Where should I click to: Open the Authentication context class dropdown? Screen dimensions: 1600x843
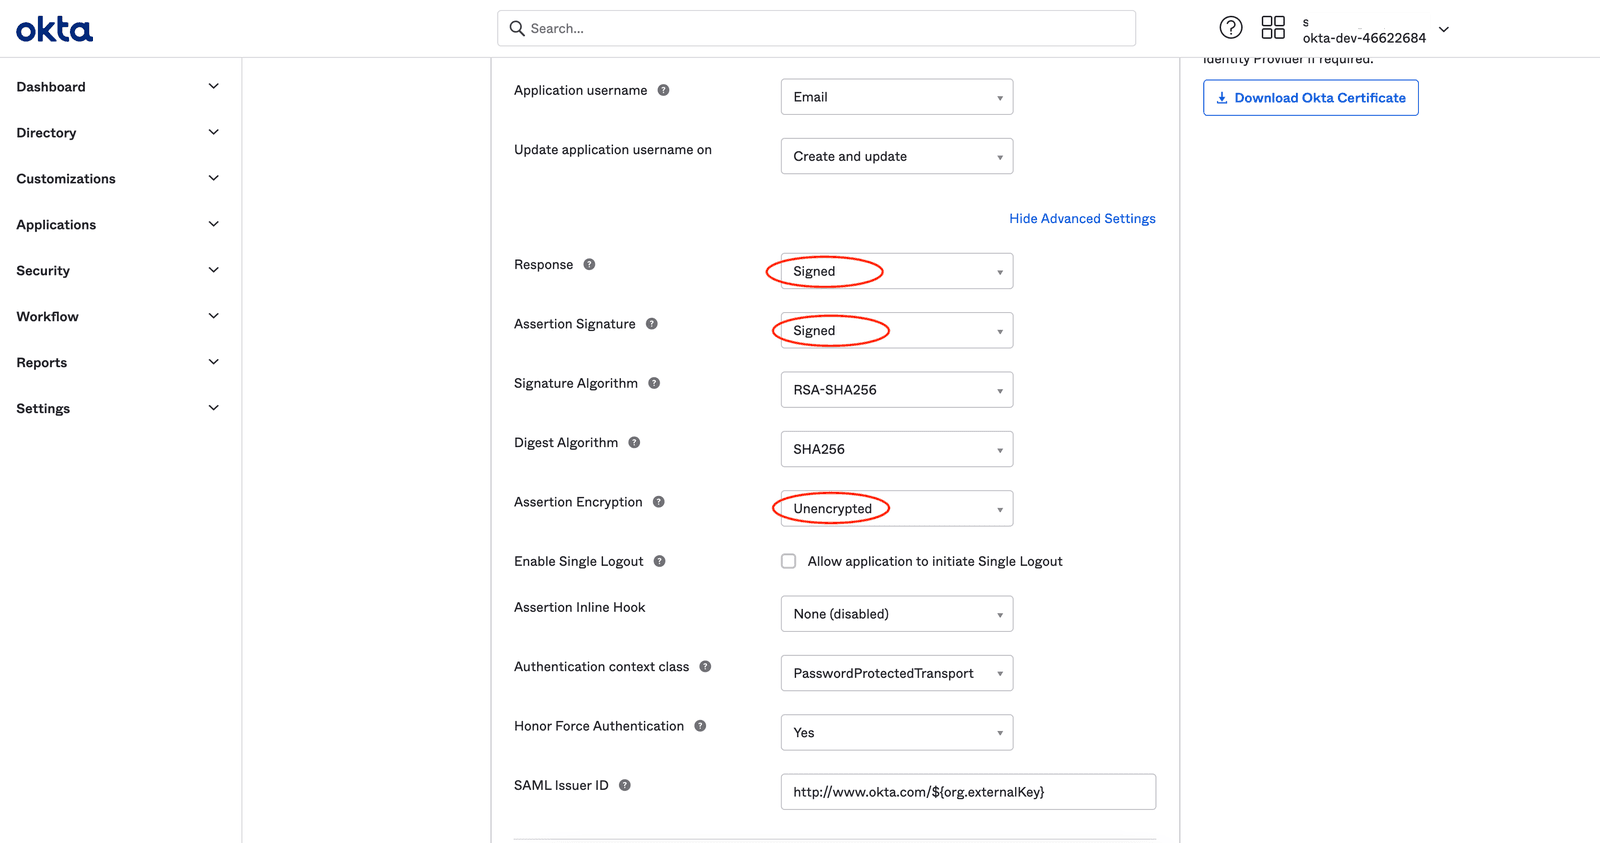click(896, 672)
